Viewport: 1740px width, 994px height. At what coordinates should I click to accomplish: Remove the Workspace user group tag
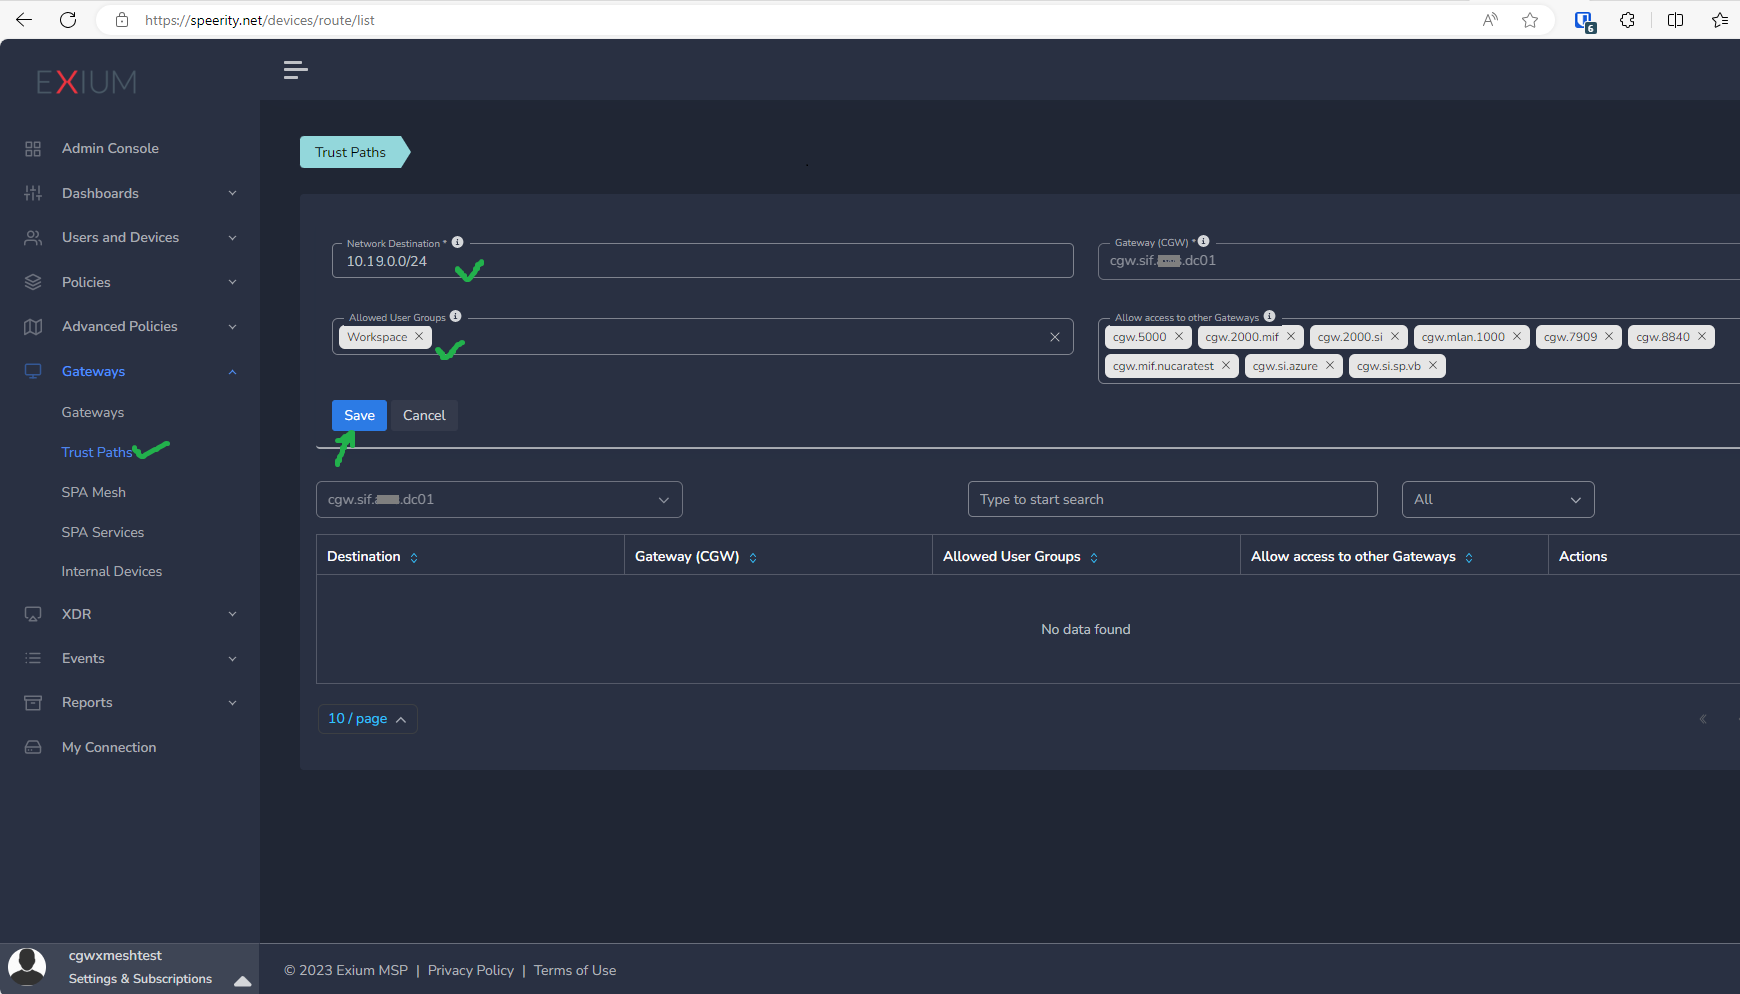(419, 337)
